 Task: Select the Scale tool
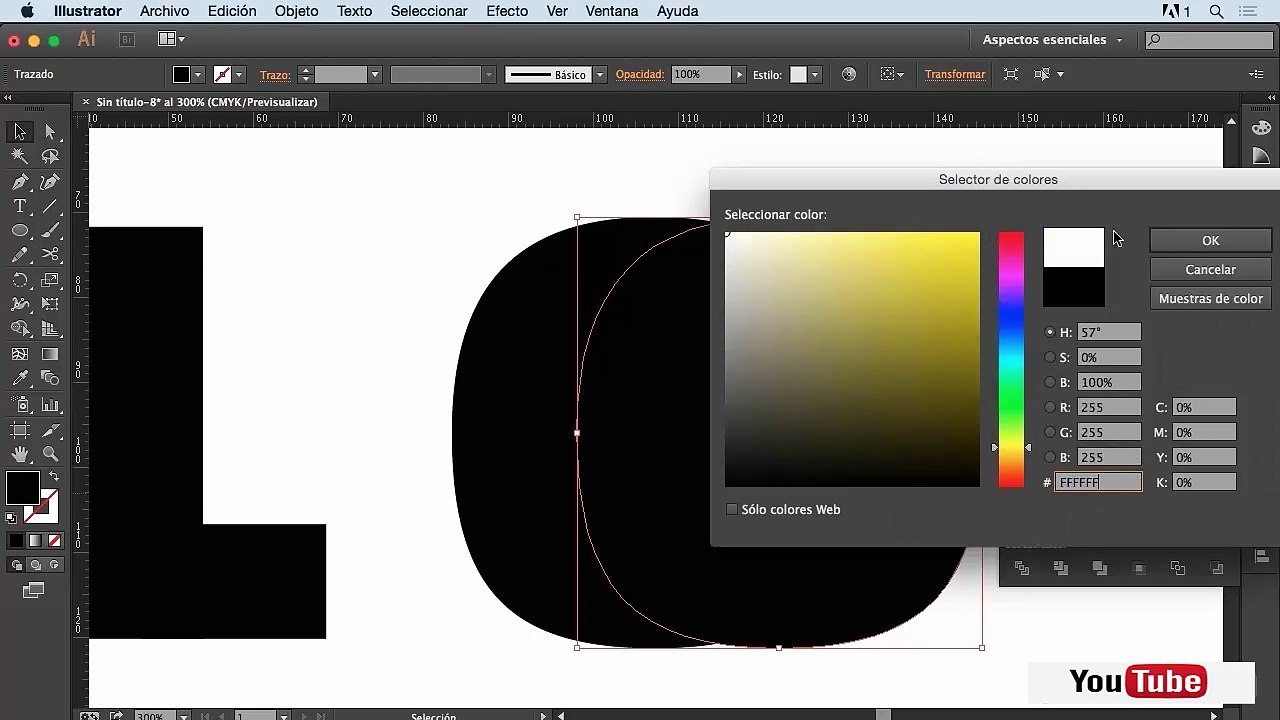51,280
